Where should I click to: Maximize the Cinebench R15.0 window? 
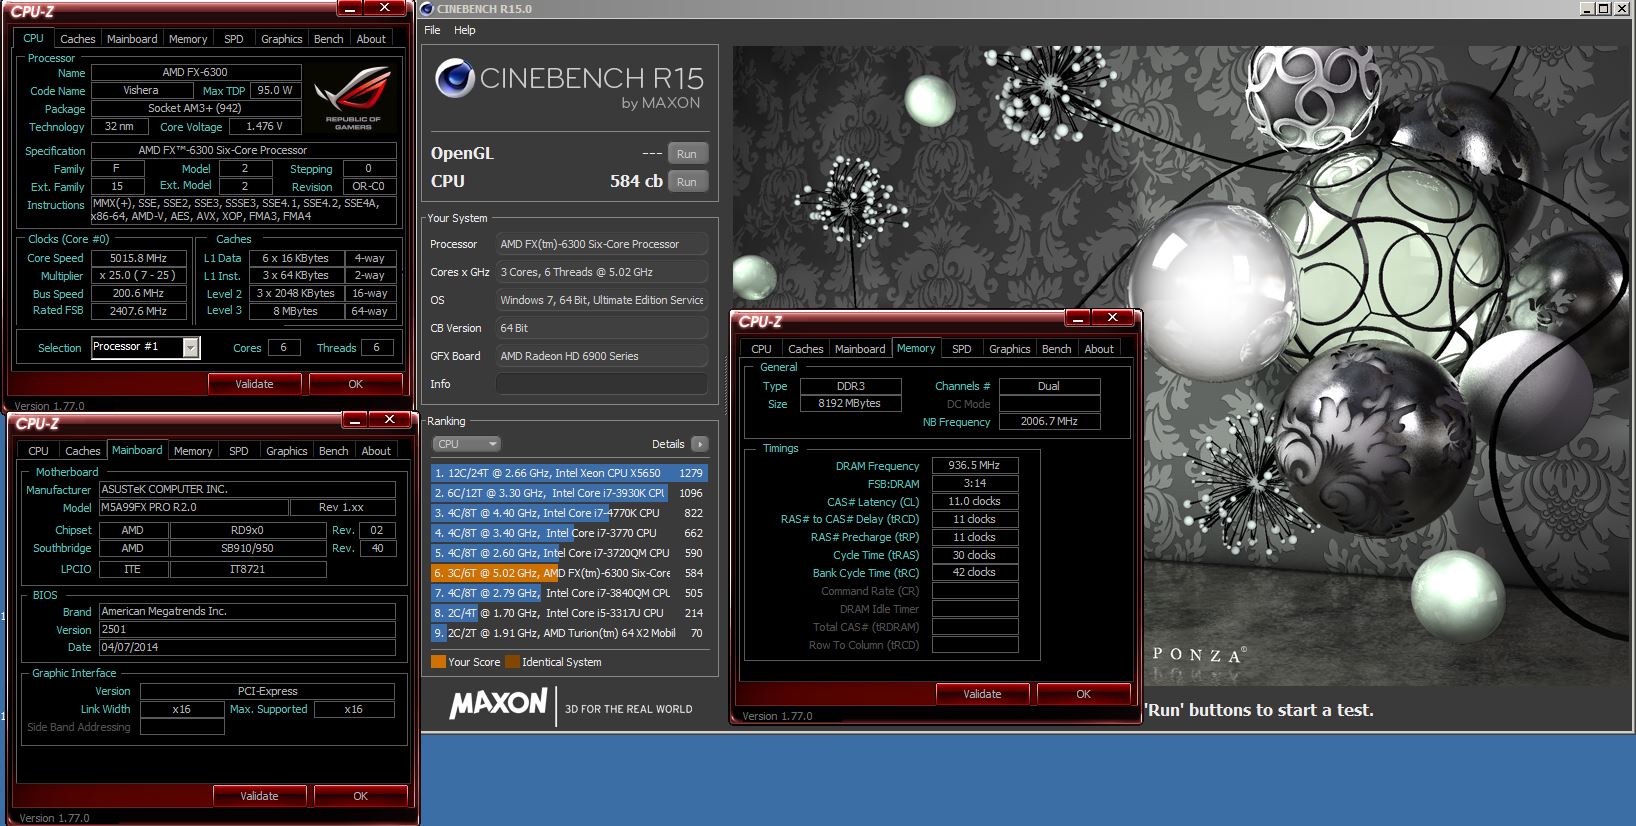1604,9
